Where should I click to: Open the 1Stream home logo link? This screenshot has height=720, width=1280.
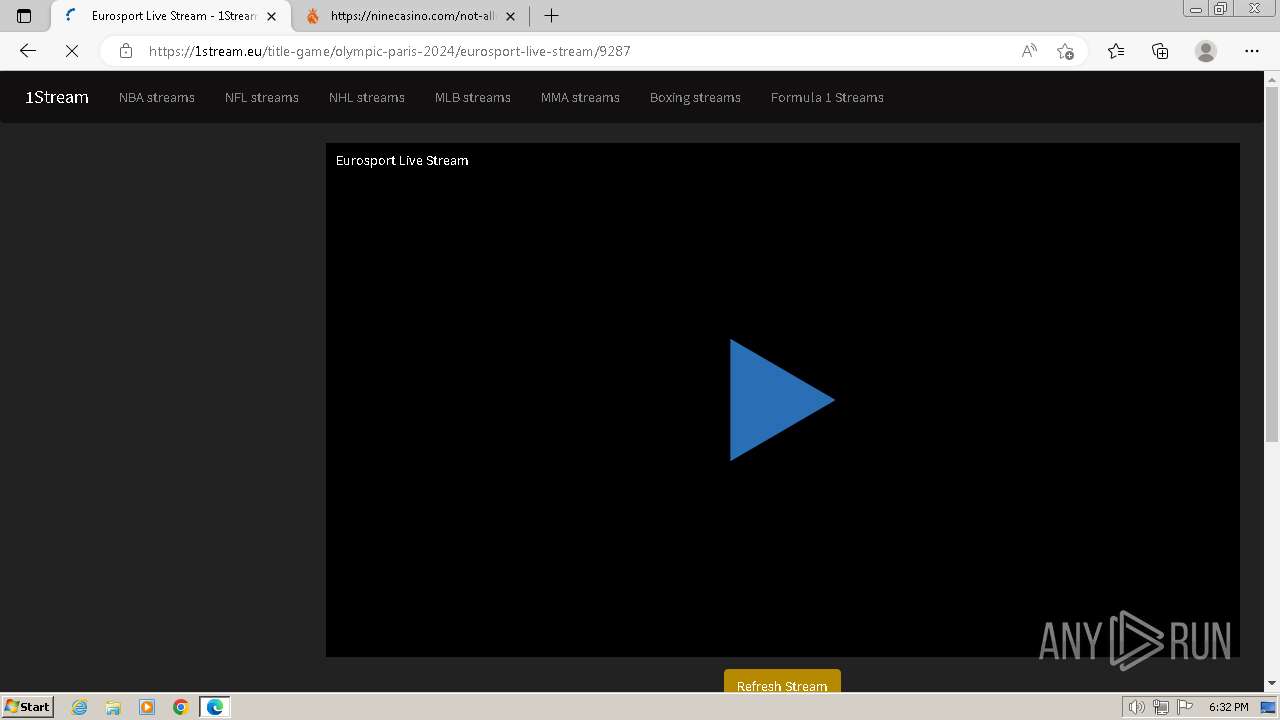[x=57, y=97]
